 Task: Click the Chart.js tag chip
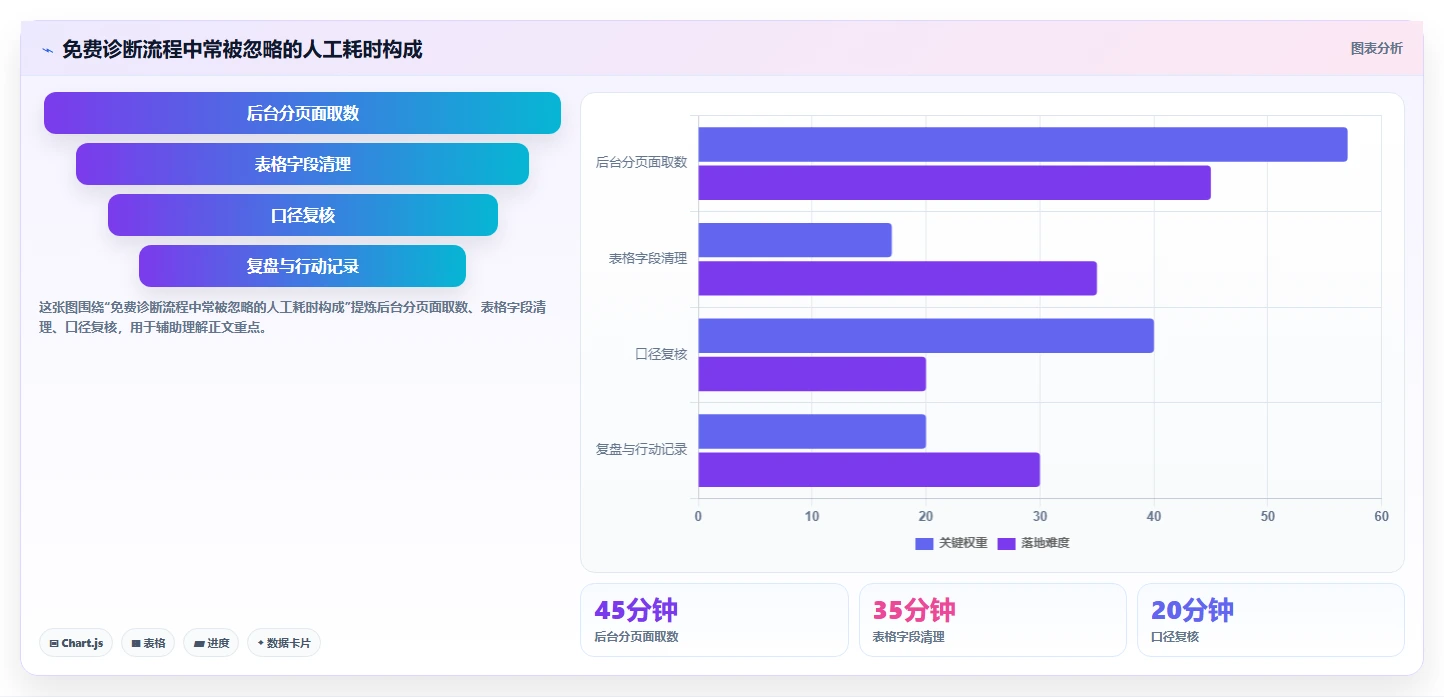click(76, 643)
